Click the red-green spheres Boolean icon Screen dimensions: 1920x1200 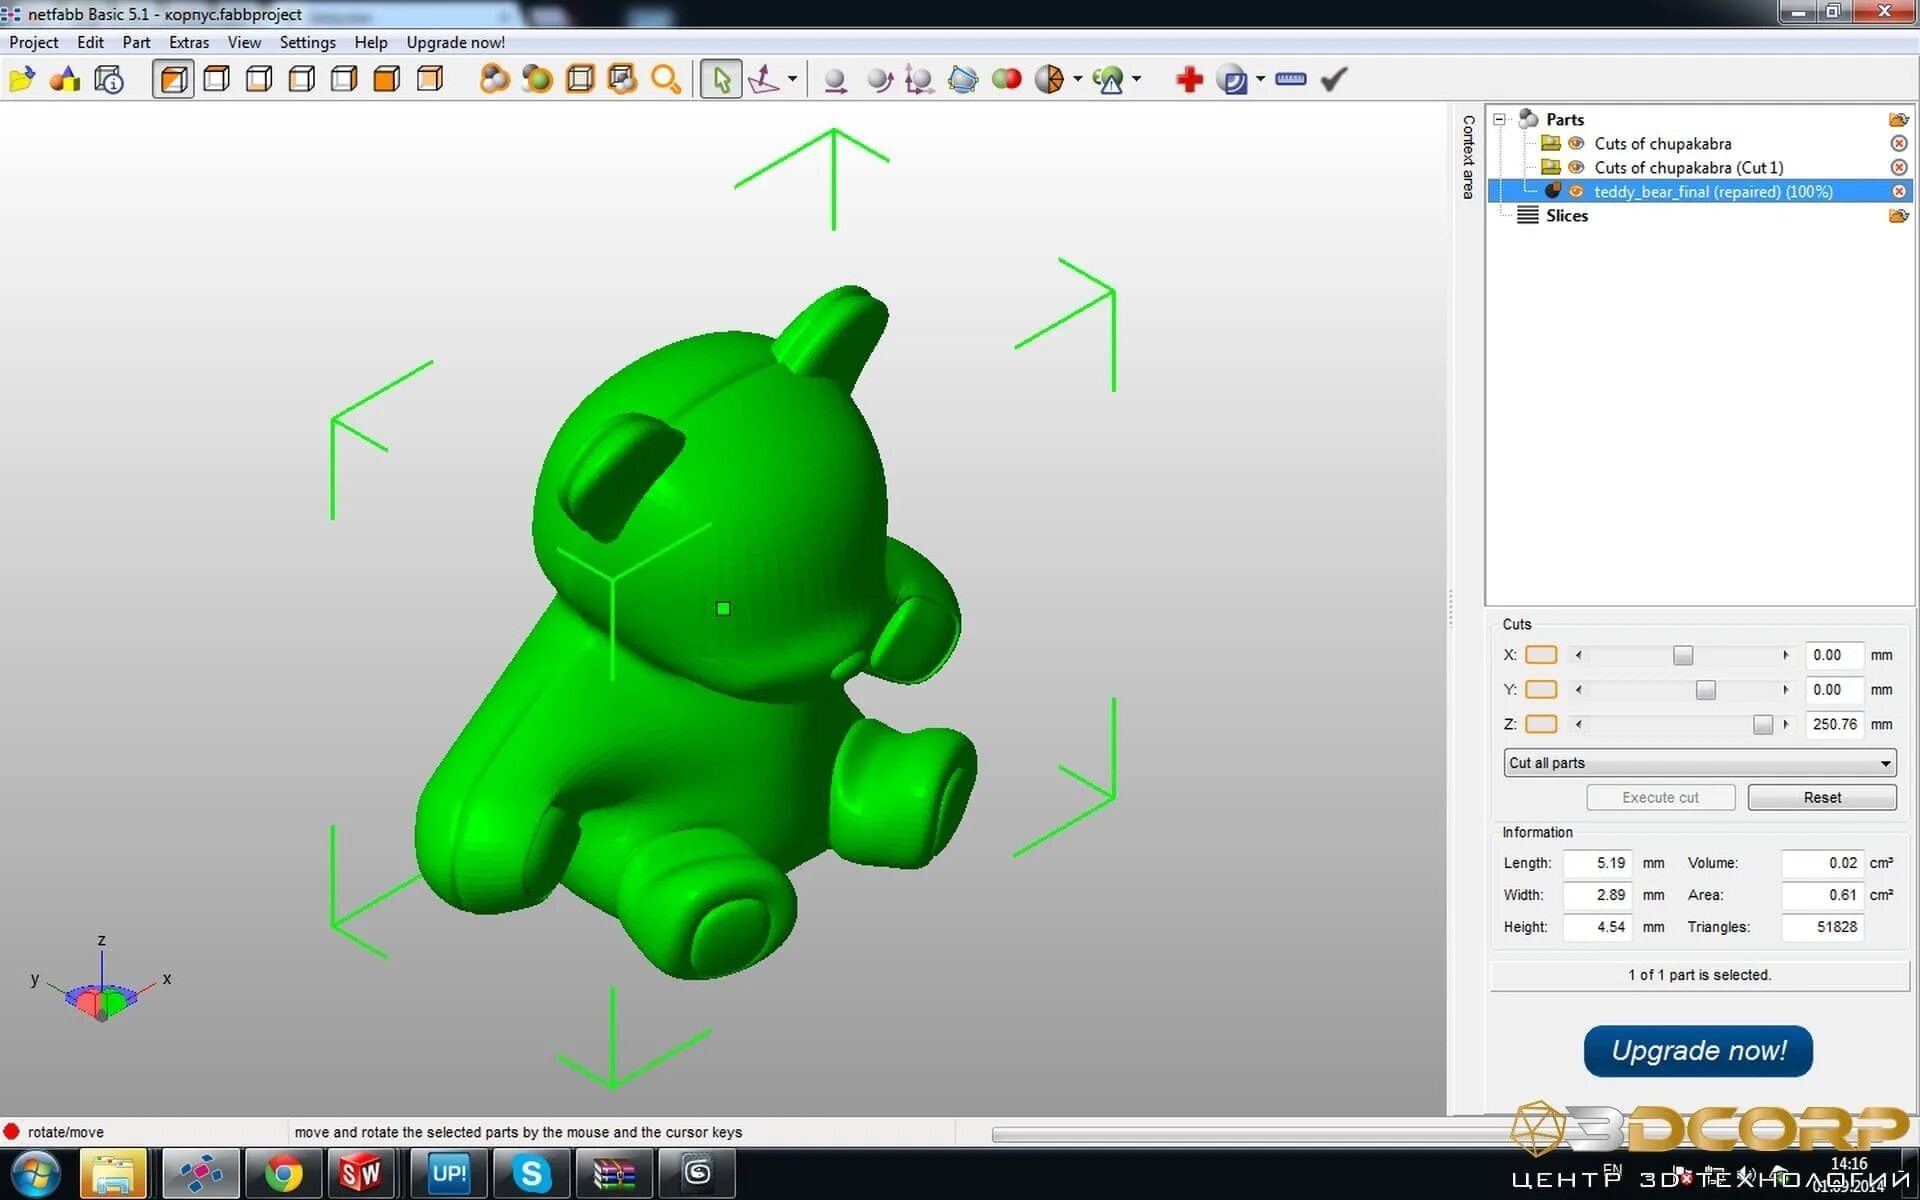1006,79
